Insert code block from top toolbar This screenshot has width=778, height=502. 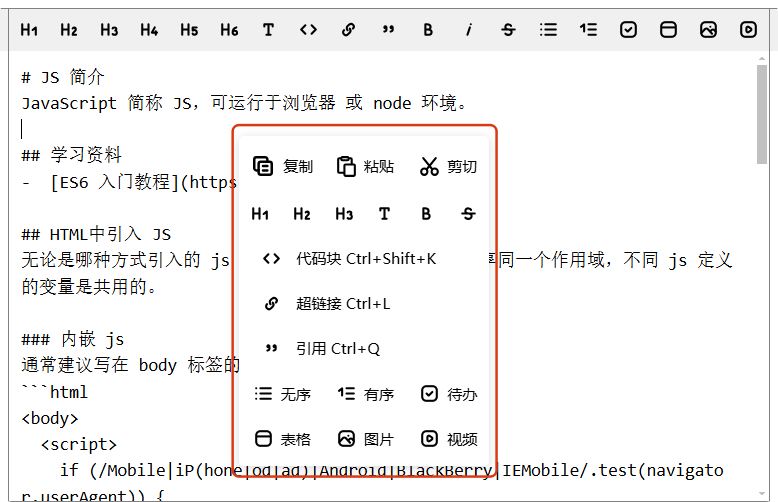[x=308, y=30]
